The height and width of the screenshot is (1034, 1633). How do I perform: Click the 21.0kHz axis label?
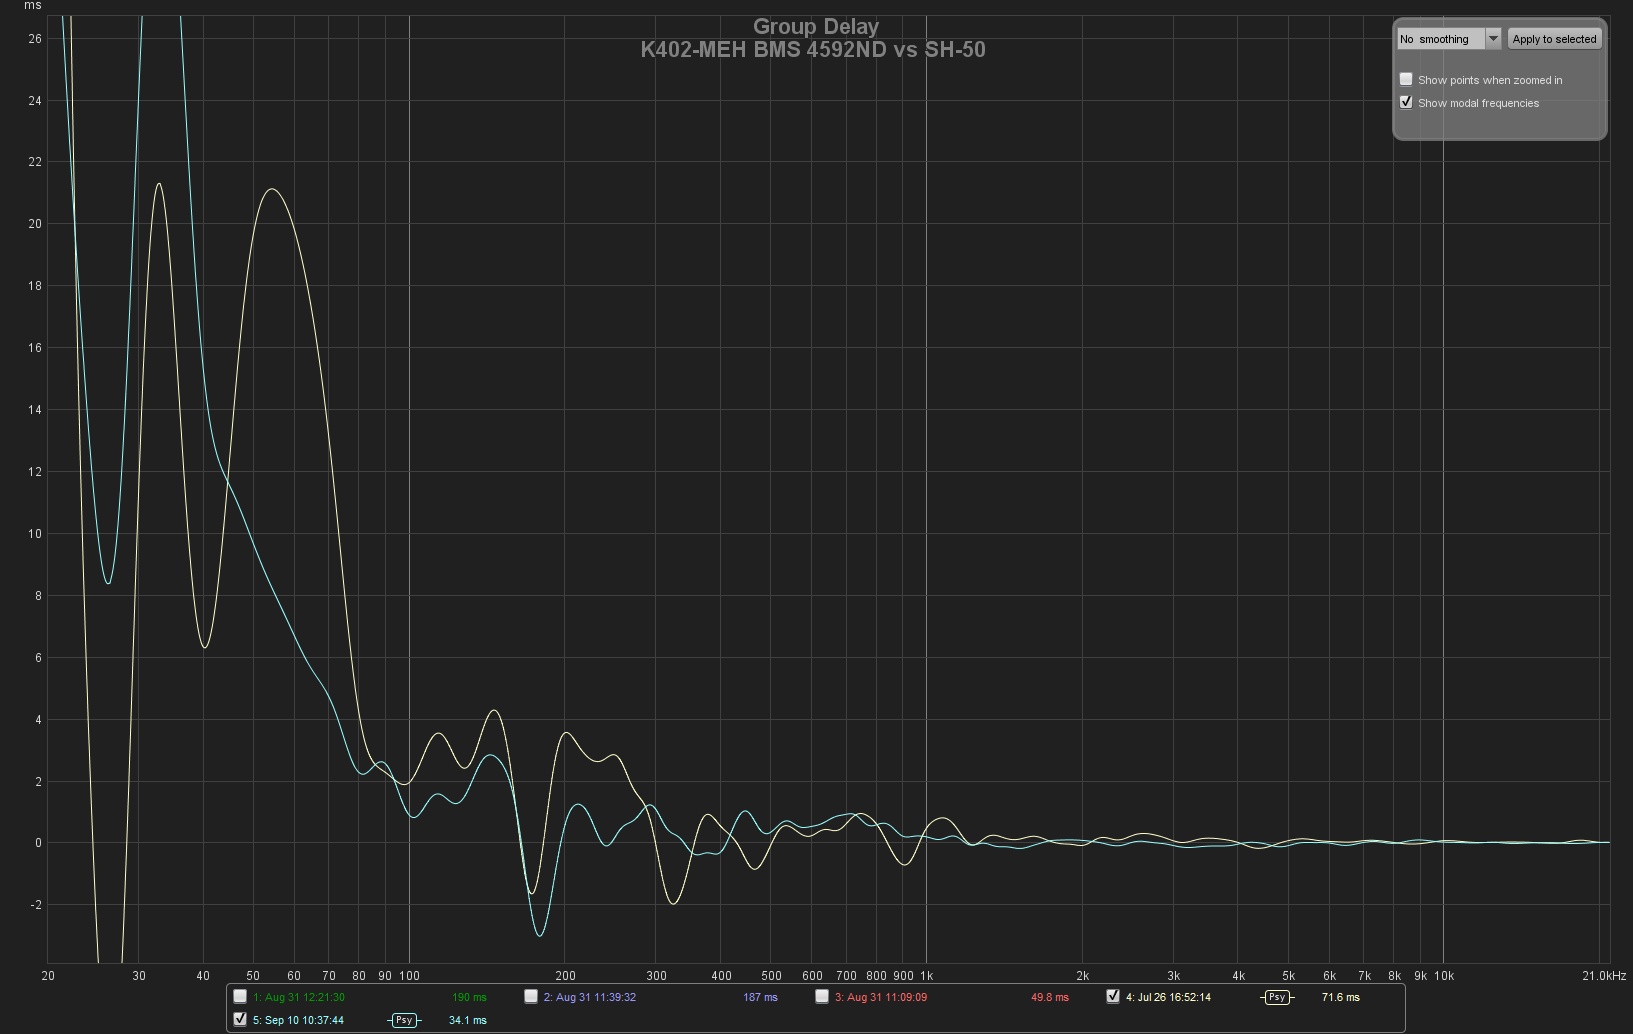point(1603,976)
